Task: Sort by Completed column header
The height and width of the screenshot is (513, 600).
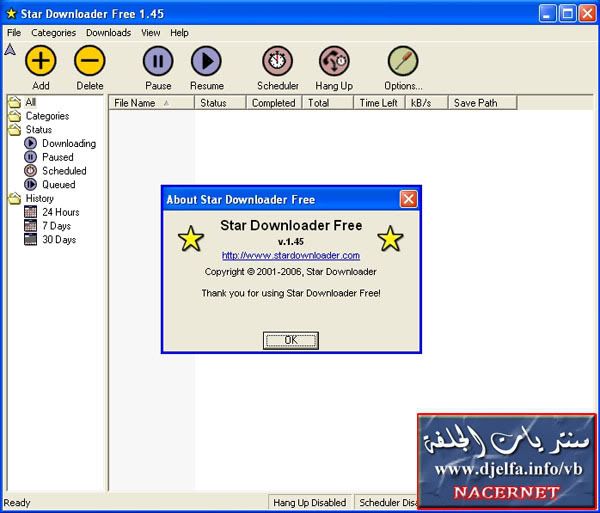Action: 274,103
